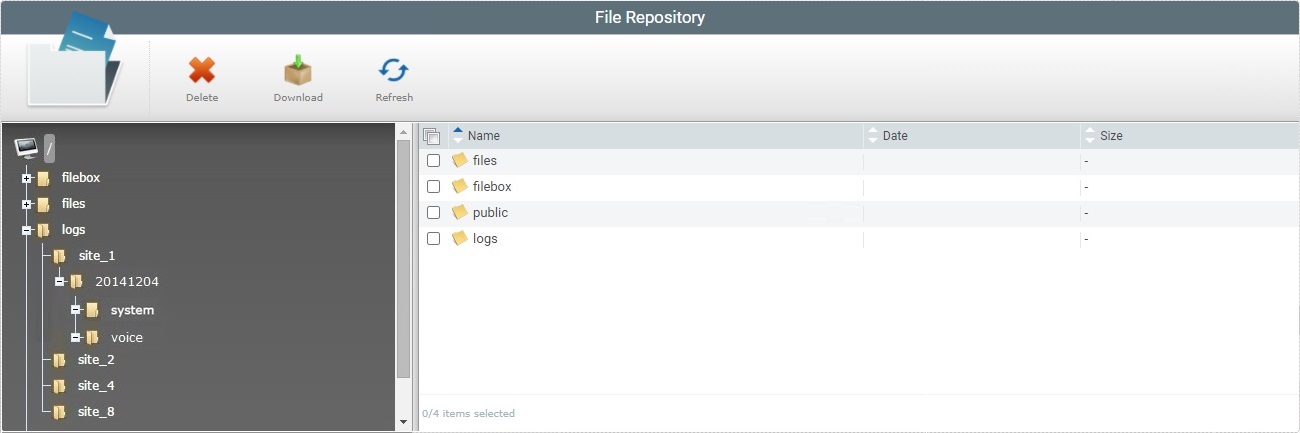Check the box for public folder
The image size is (1300, 433).
tap(433, 212)
